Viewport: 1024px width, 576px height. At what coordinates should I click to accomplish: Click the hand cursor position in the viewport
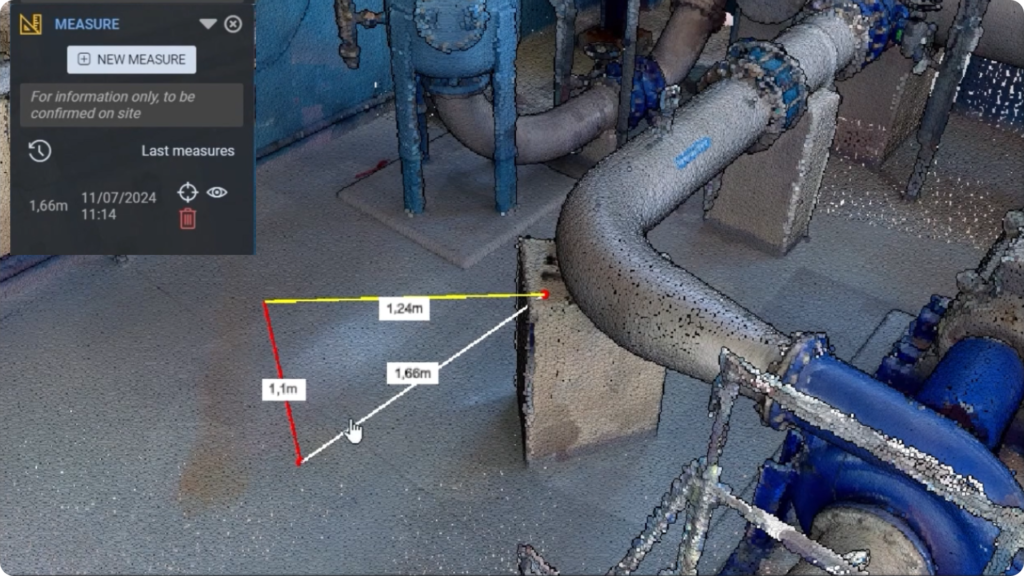(355, 428)
